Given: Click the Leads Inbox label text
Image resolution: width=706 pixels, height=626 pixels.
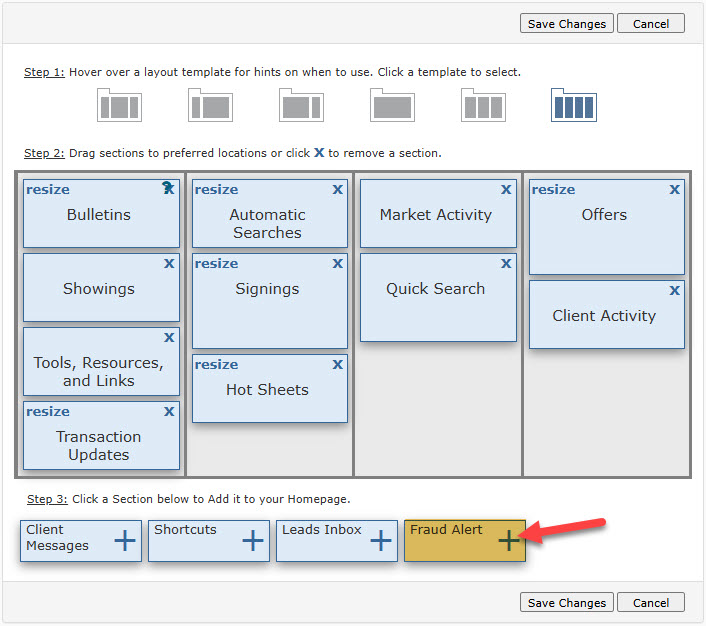Looking at the screenshot, I should tap(321, 530).
